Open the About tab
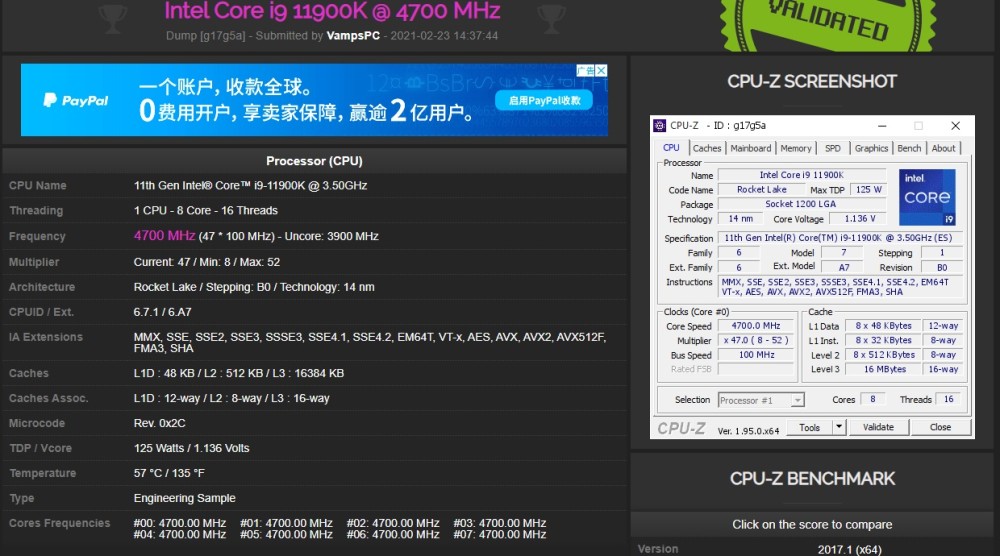Viewport: 1000px width, 556px height. pyautogui.click(x=943, y=148)
